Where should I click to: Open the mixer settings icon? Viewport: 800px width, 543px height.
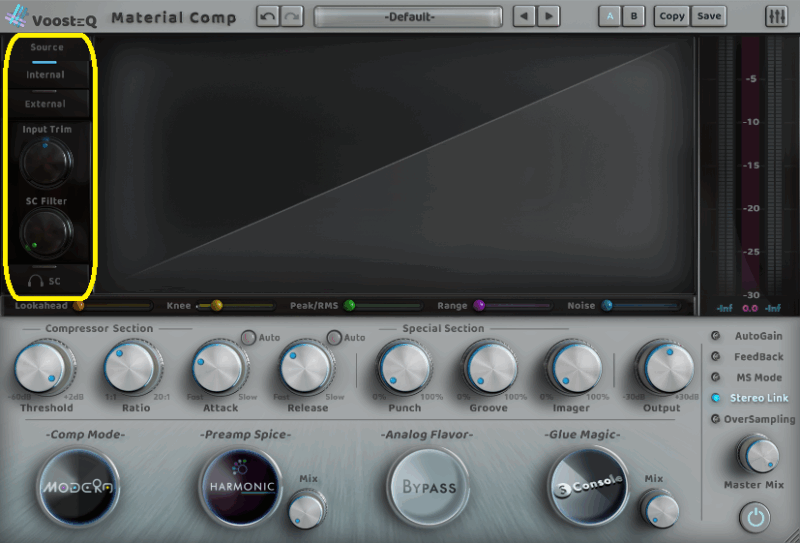(776, 17)
